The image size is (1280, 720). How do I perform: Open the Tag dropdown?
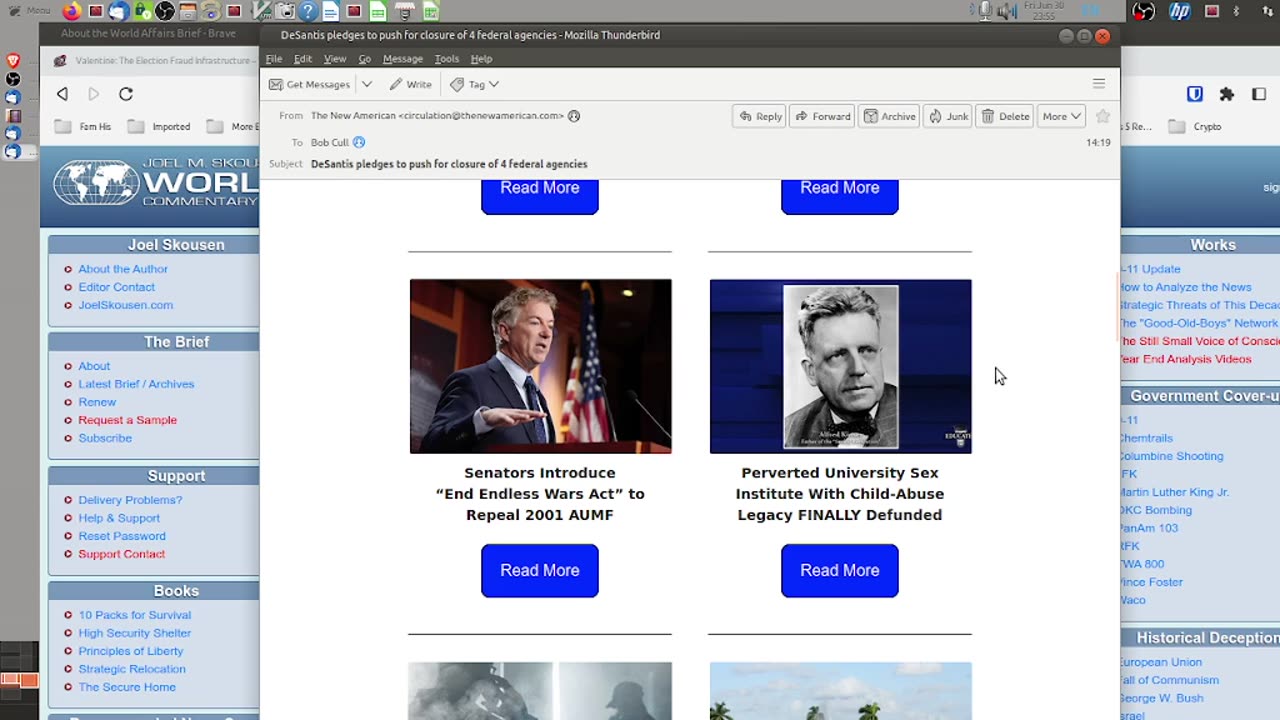[474, 84]
